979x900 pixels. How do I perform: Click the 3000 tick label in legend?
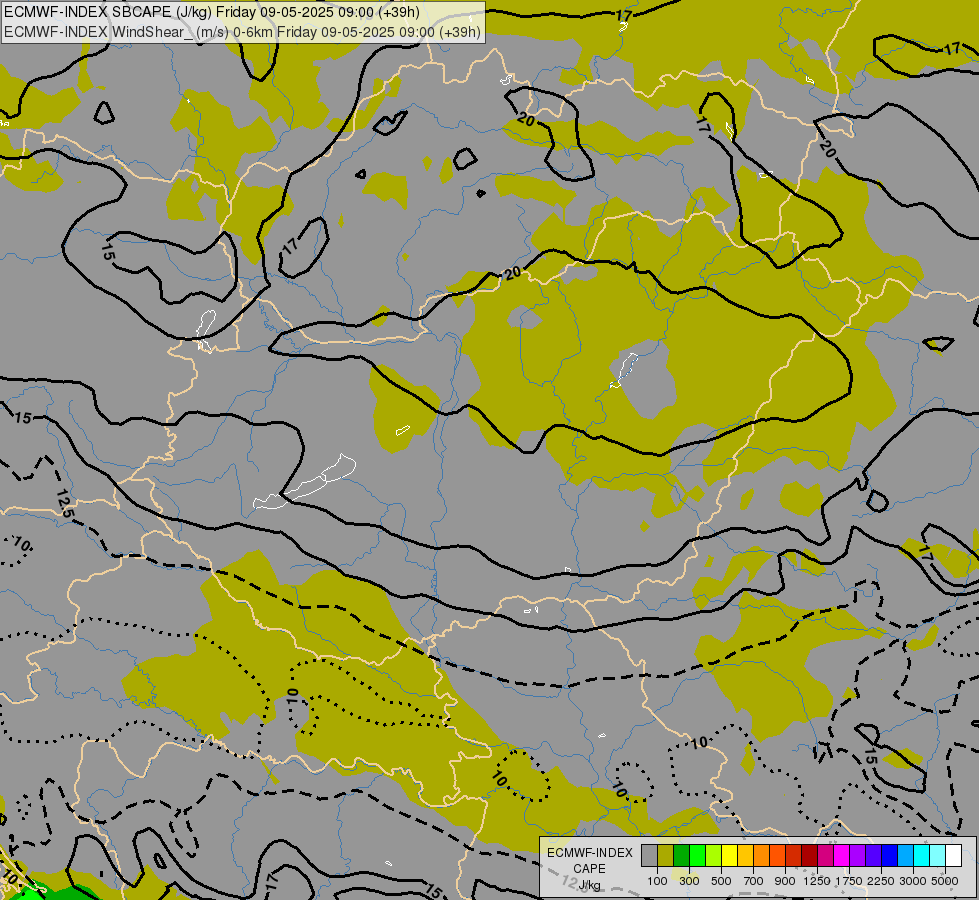click(913, 881)
